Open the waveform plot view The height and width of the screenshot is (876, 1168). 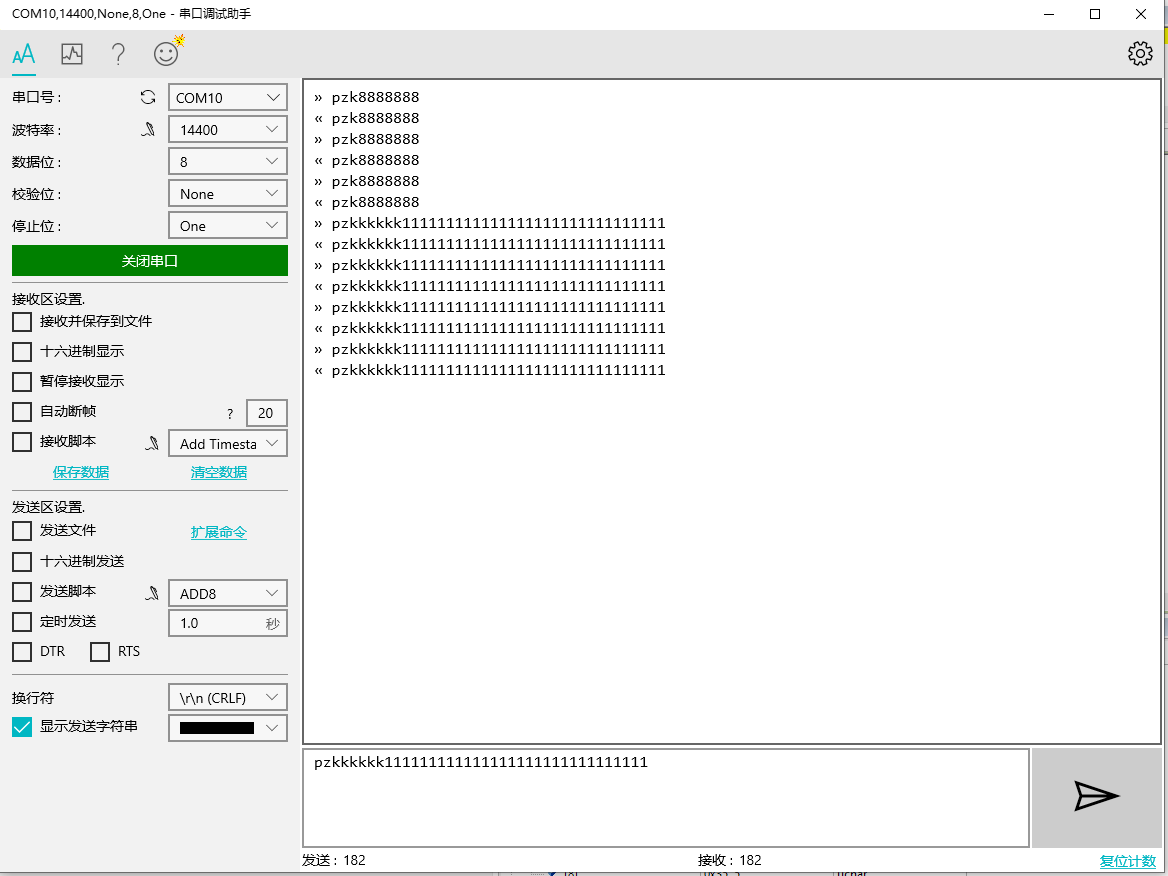point(70,53)
